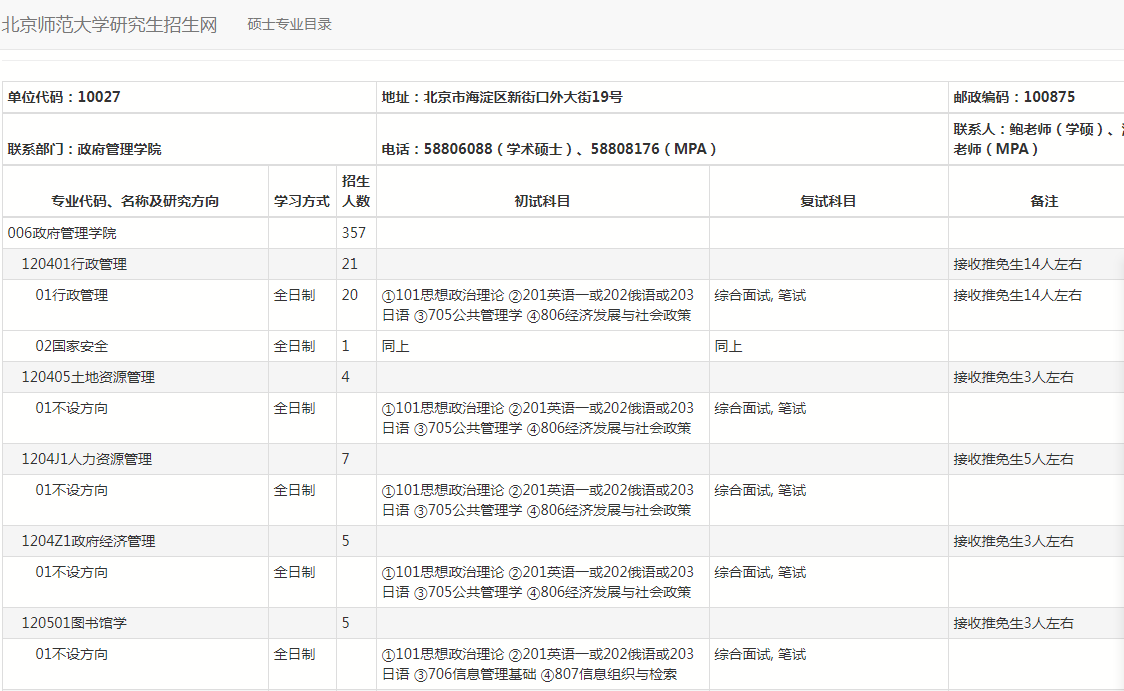1124x691 pixels.
Task: Click the 北京师范大学研究生招生网 site title
Action: (109, 25)
